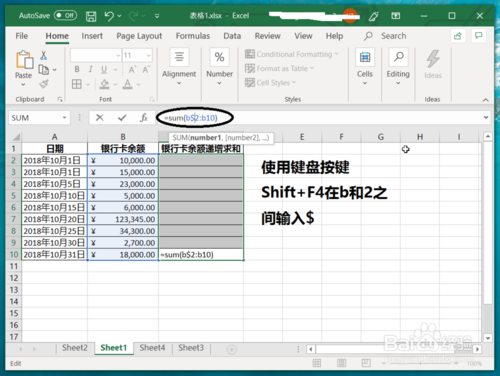The height and width of the screenshot is (376, 500).
Task: Open the Clipboard dialog launcher
Action: 60,99
